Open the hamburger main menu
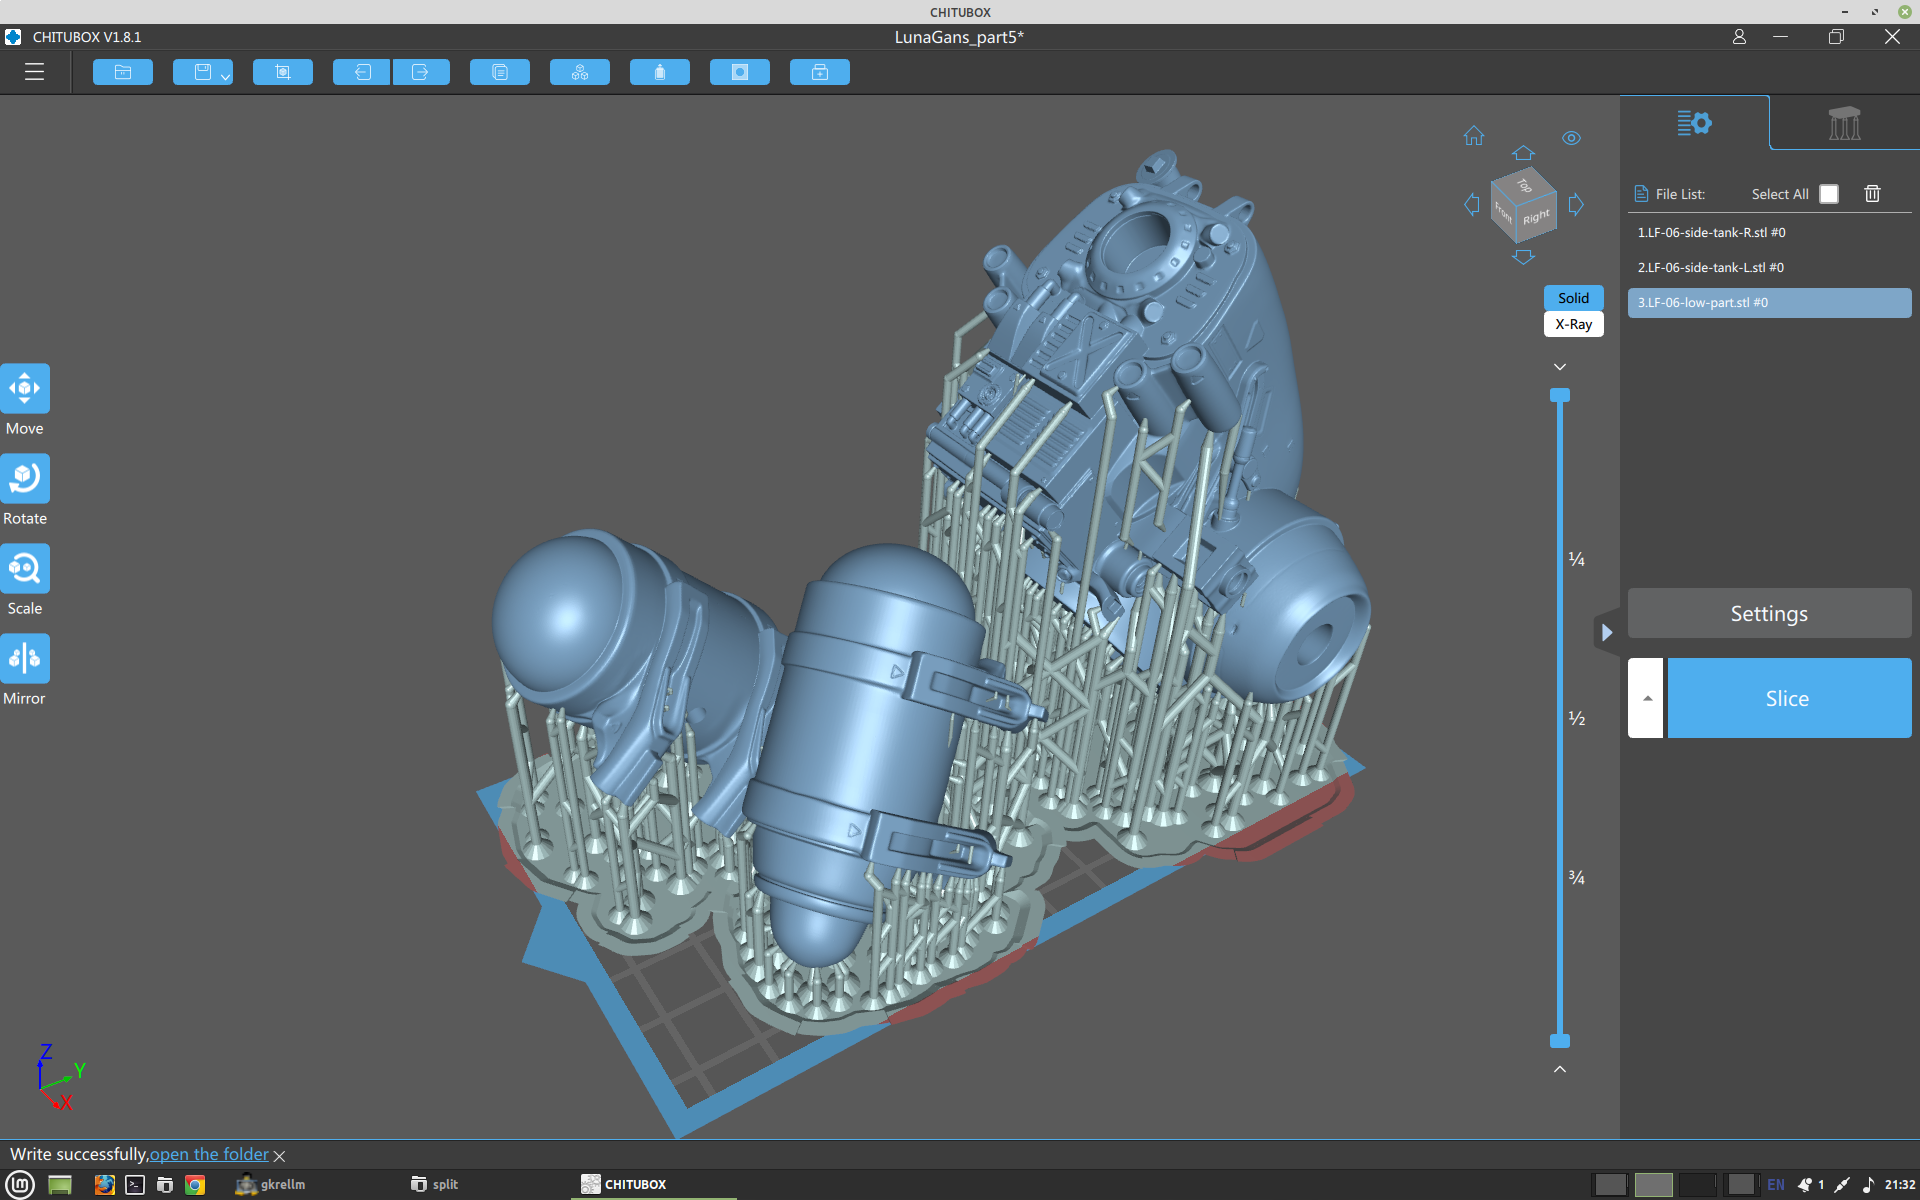The image size is (1920, 1200). pyautogui.click(x=34, y=72)
